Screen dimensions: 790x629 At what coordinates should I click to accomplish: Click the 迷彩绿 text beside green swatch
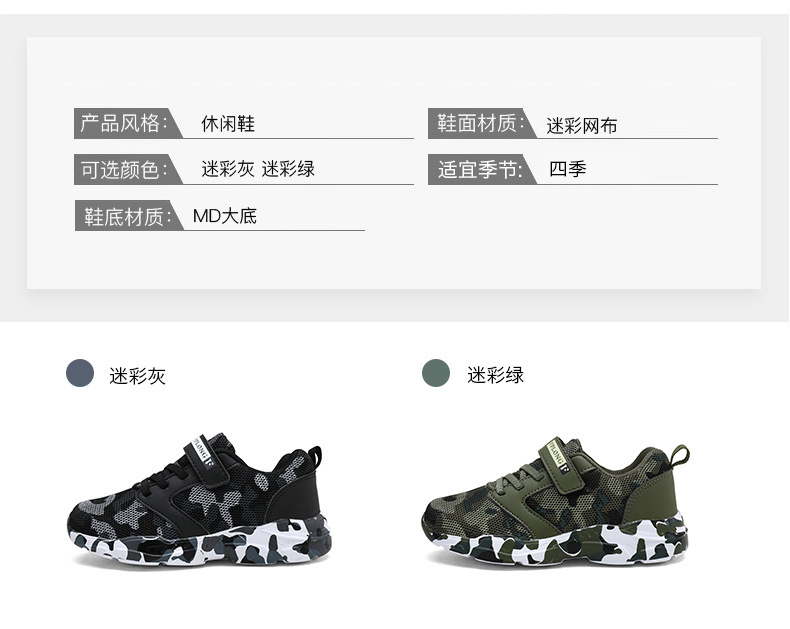coord(495,375)
